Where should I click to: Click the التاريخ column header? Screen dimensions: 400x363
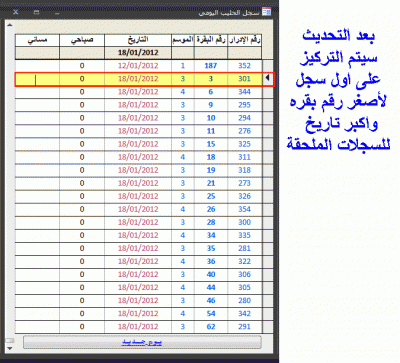click(138, 40)
